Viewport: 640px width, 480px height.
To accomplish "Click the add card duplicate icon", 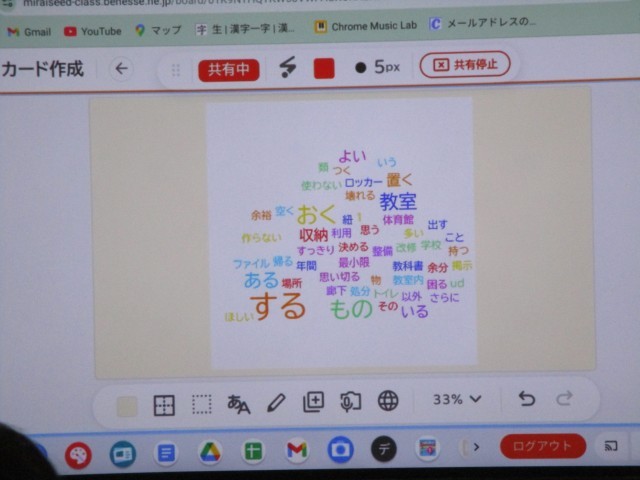I will (314, 402).
